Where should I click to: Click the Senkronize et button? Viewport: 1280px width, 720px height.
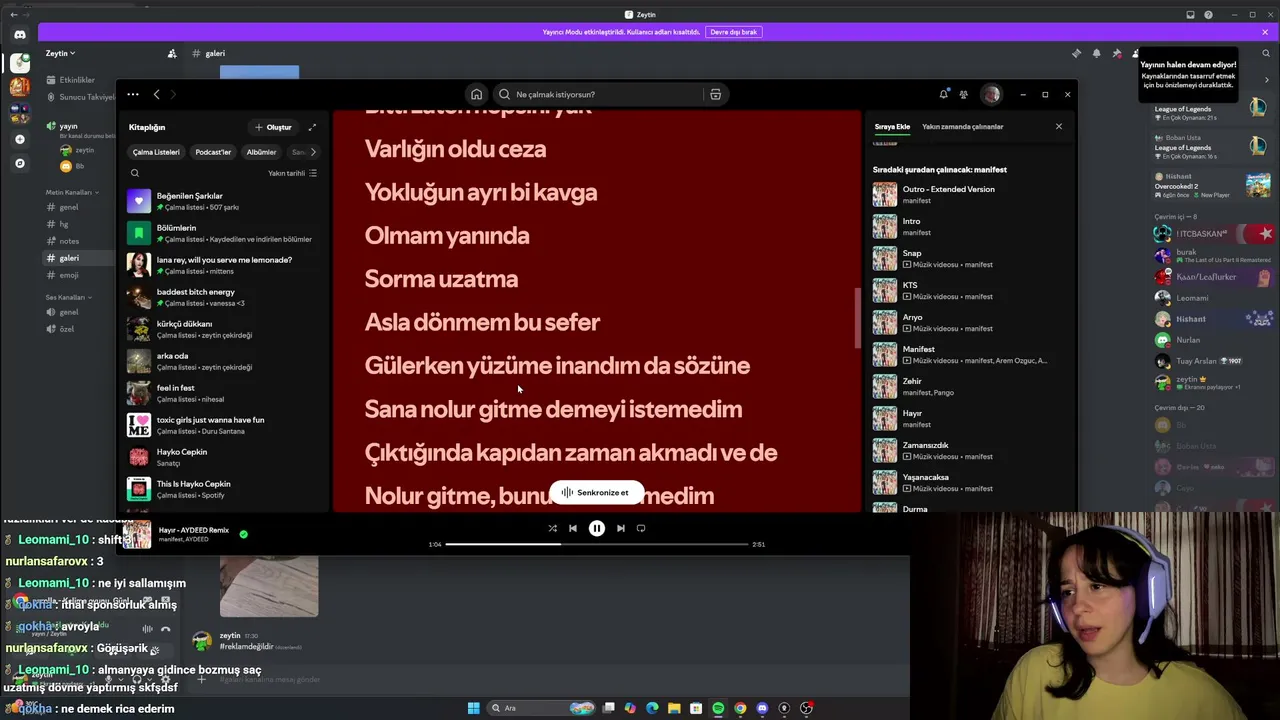click(x=596, y=492)
